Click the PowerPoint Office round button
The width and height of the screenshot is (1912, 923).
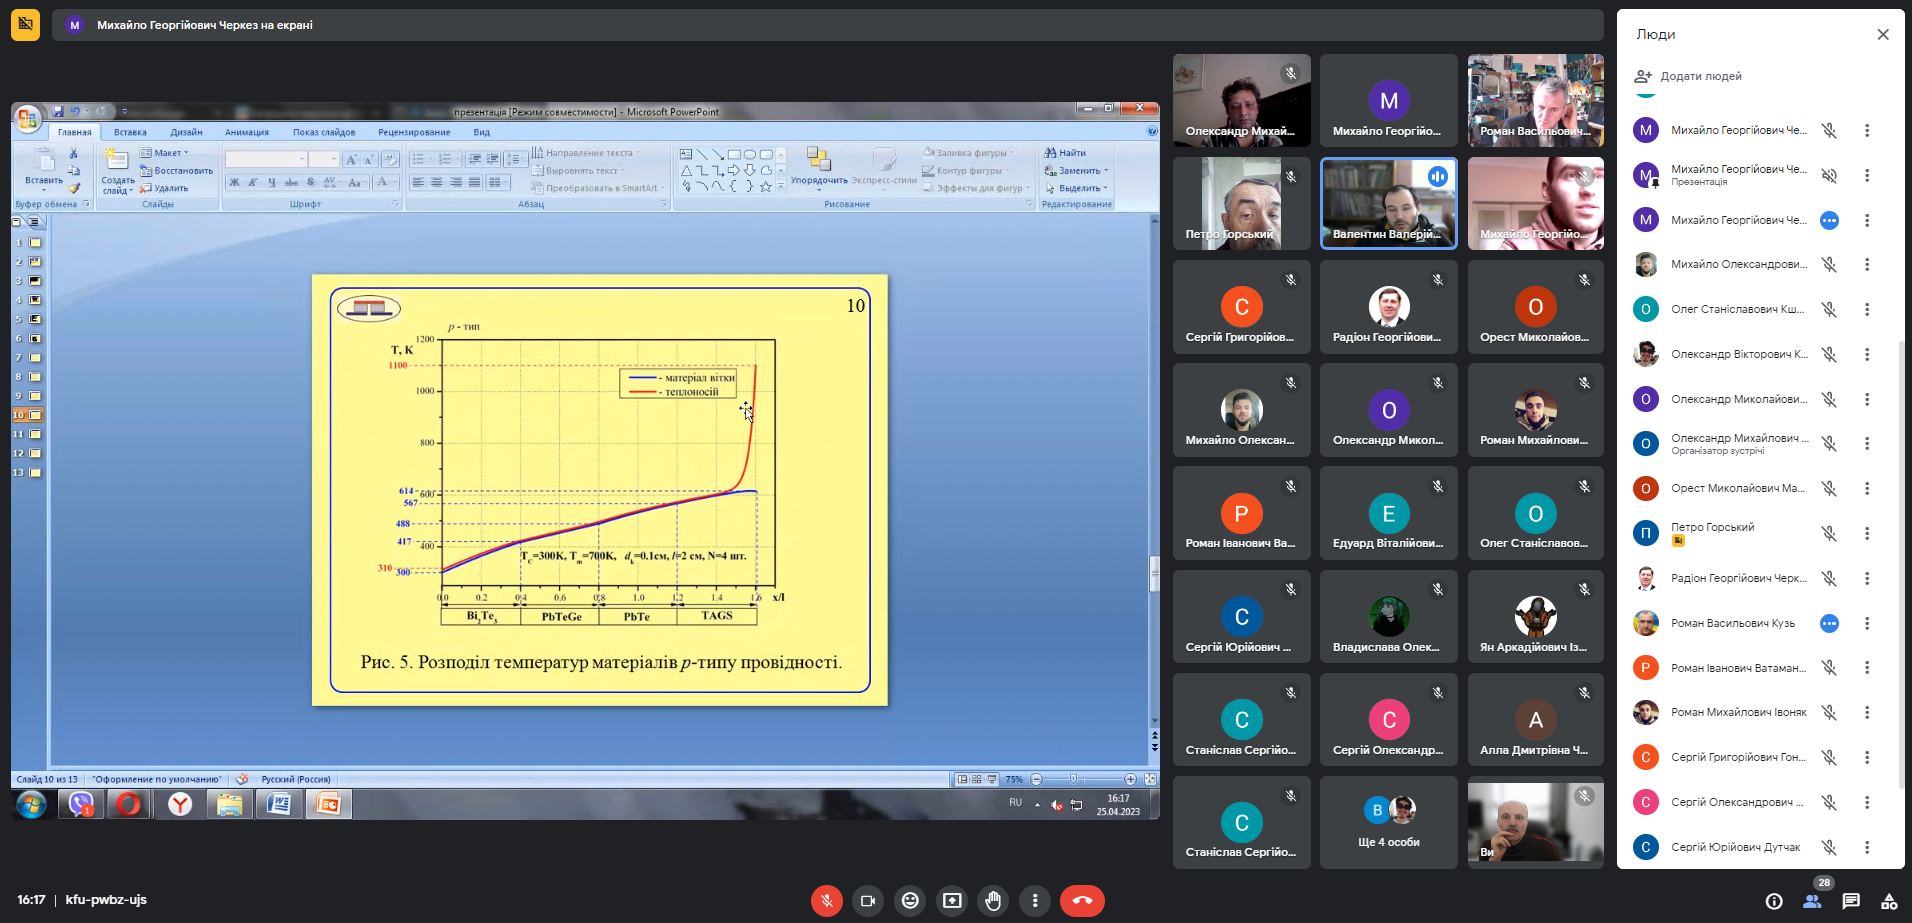(x=28, y=118)
